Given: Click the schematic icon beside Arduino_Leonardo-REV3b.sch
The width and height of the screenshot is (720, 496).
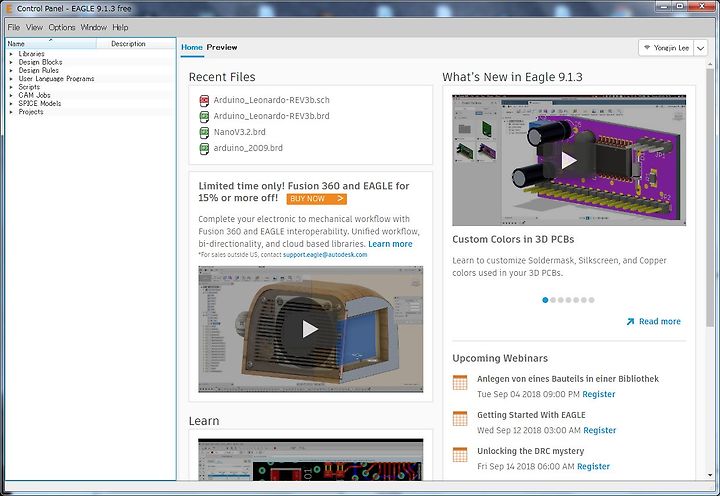Looking at the screenshot, I should coord(204,101).
